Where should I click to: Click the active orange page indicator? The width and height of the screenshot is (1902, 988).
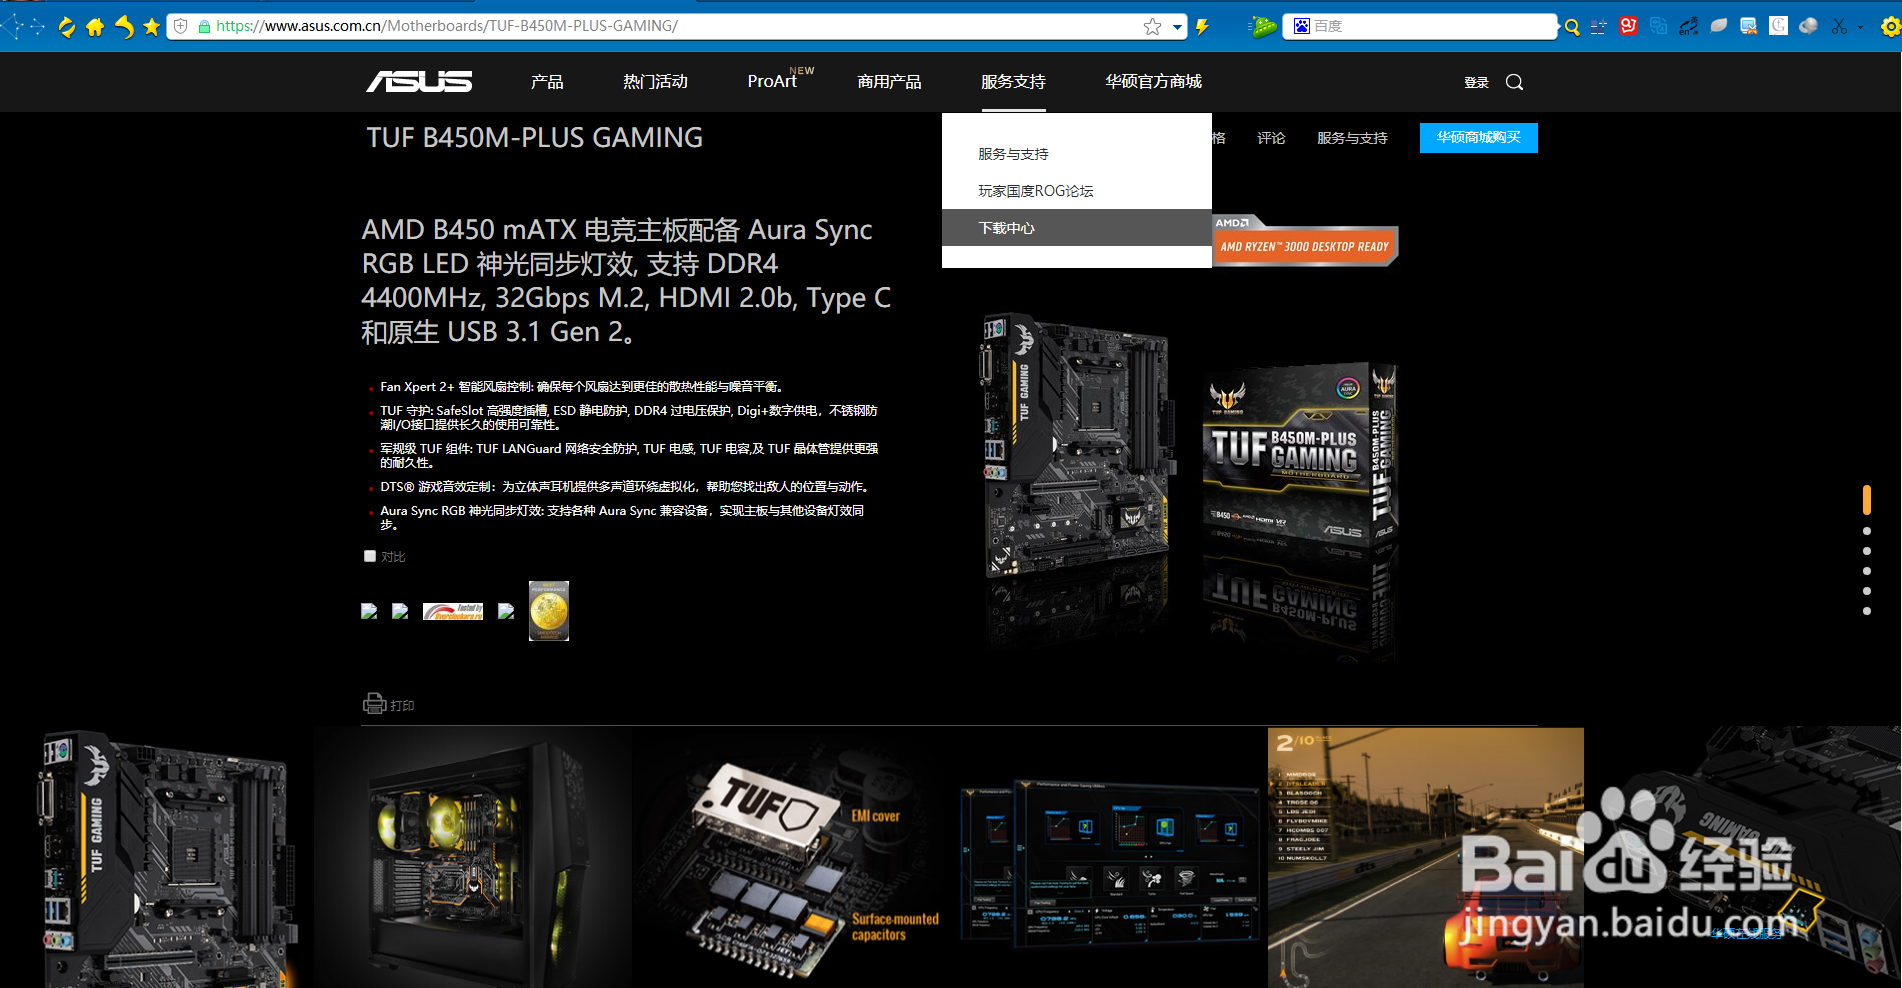pos(1867,499)
